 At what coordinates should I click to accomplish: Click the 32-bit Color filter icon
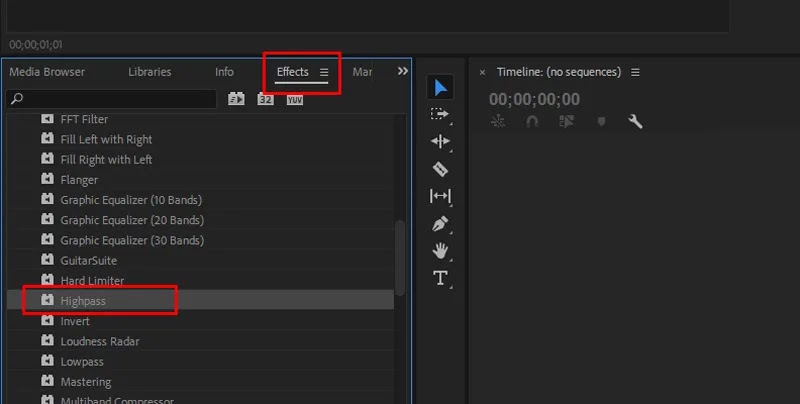(x=265, y=99)
